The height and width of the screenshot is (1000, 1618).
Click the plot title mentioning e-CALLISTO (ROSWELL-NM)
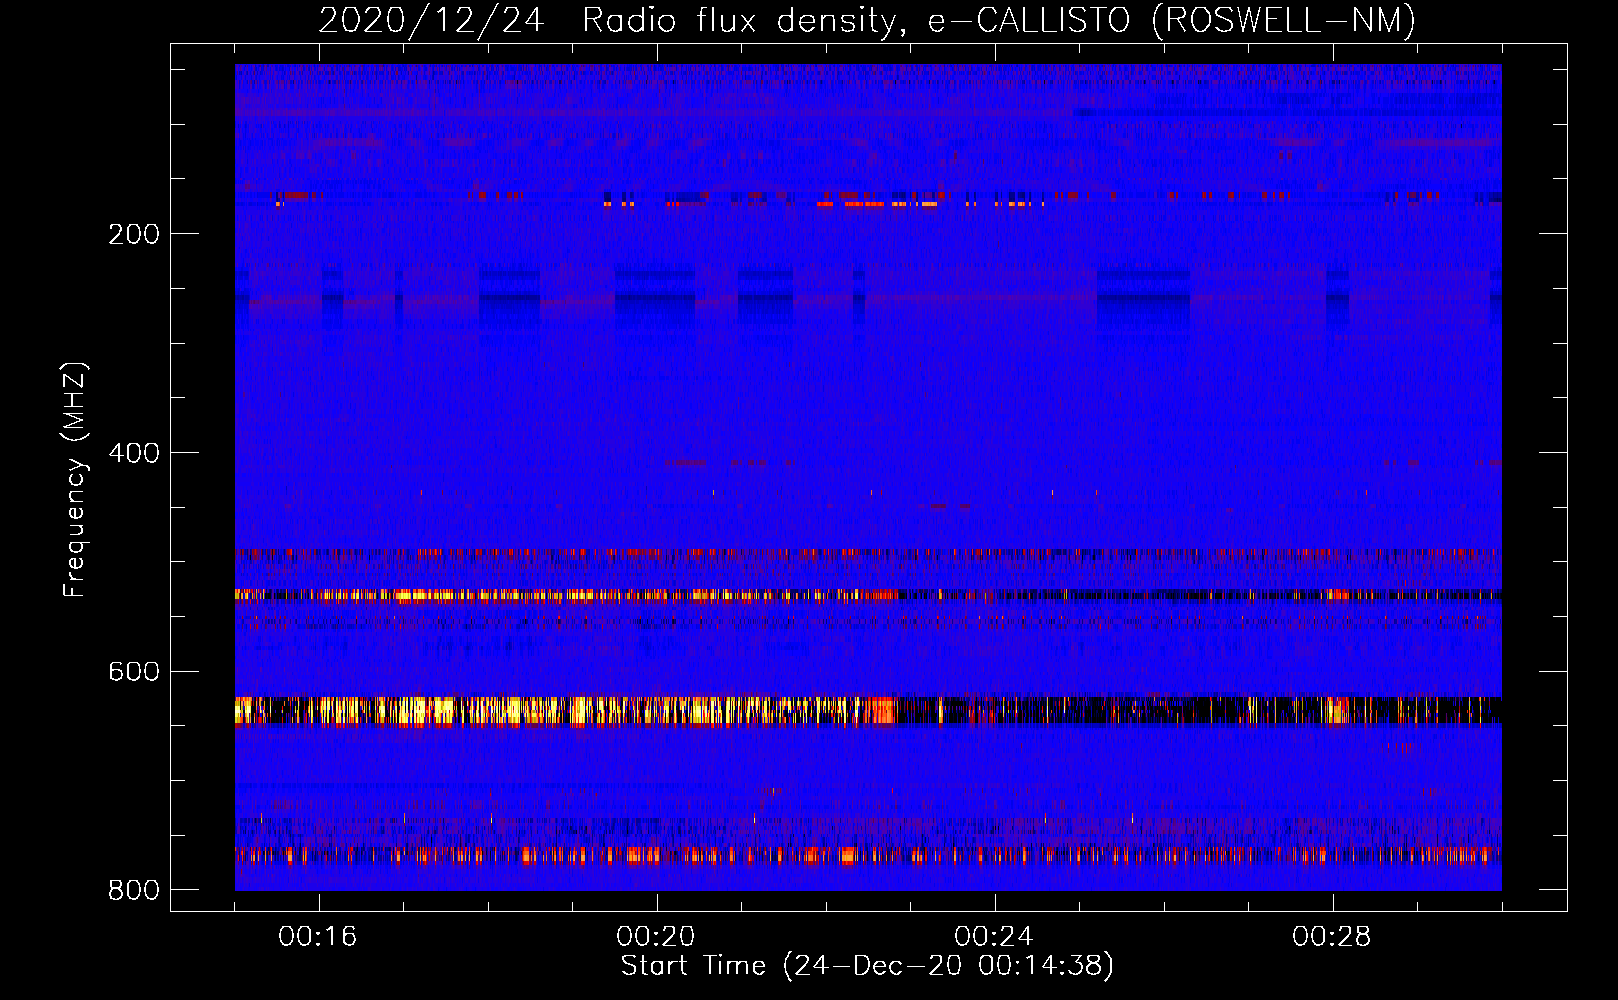[x=867, y=21]
